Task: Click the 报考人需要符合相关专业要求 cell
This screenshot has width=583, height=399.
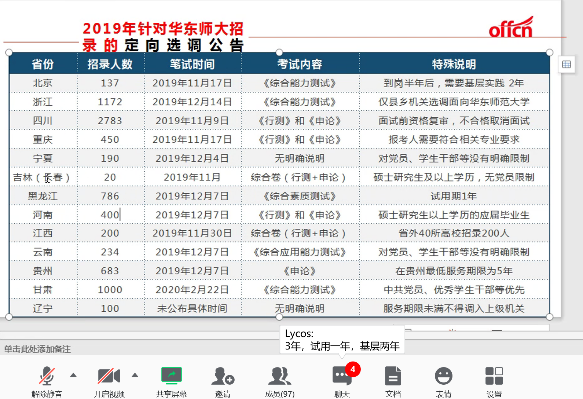Action: pos(454,139)
